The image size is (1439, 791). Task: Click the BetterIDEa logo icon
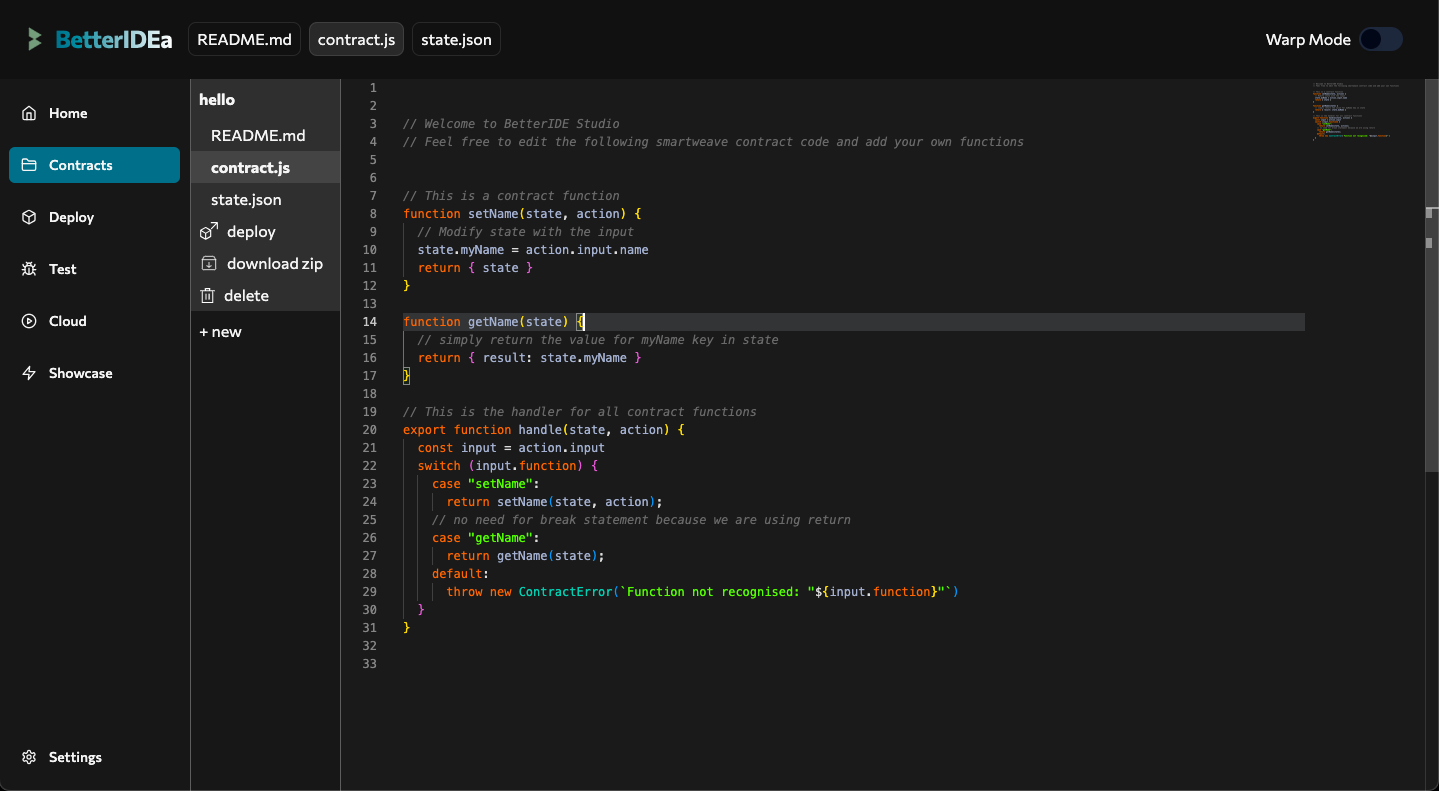click(x=35, y=40)
